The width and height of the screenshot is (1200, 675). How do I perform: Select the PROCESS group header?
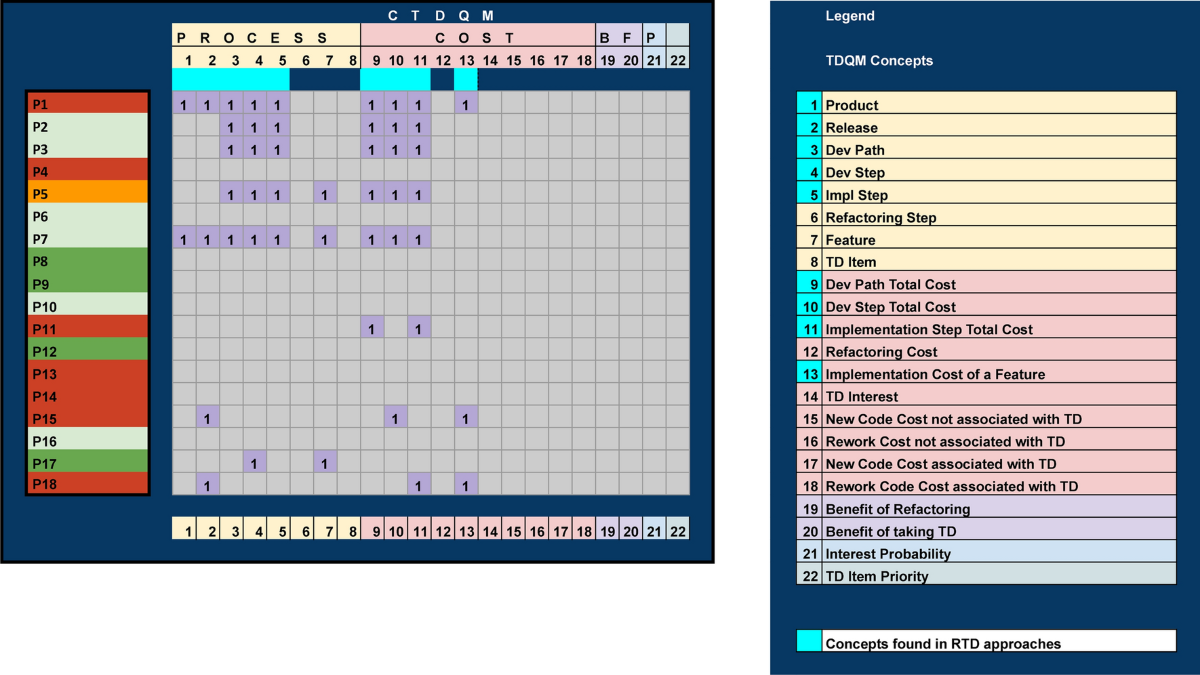pos(265,38)
